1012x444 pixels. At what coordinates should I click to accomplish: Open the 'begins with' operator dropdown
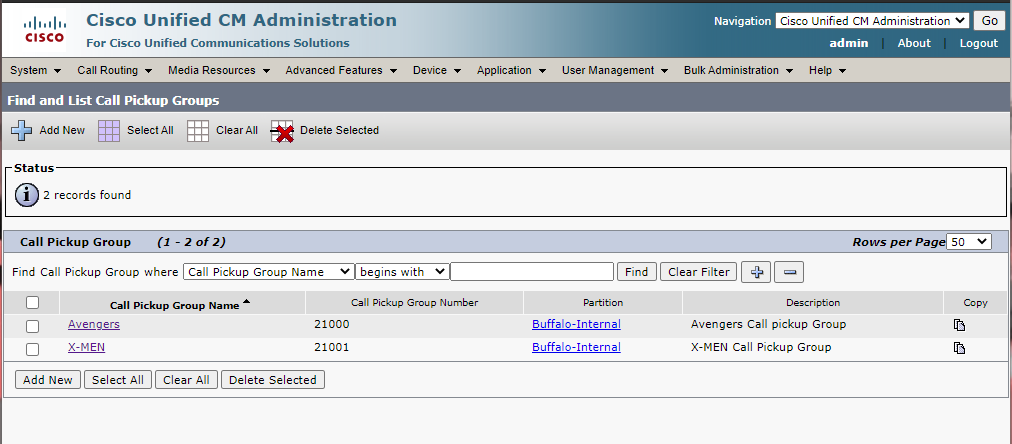(402, 272)
